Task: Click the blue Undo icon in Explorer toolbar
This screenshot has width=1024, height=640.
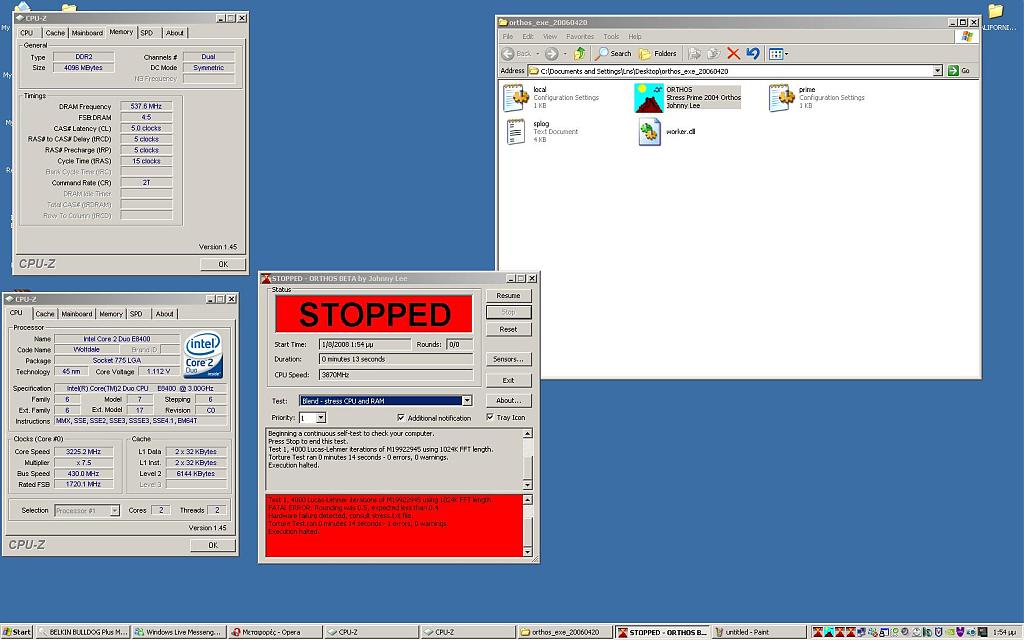Action: coord(753,54)
